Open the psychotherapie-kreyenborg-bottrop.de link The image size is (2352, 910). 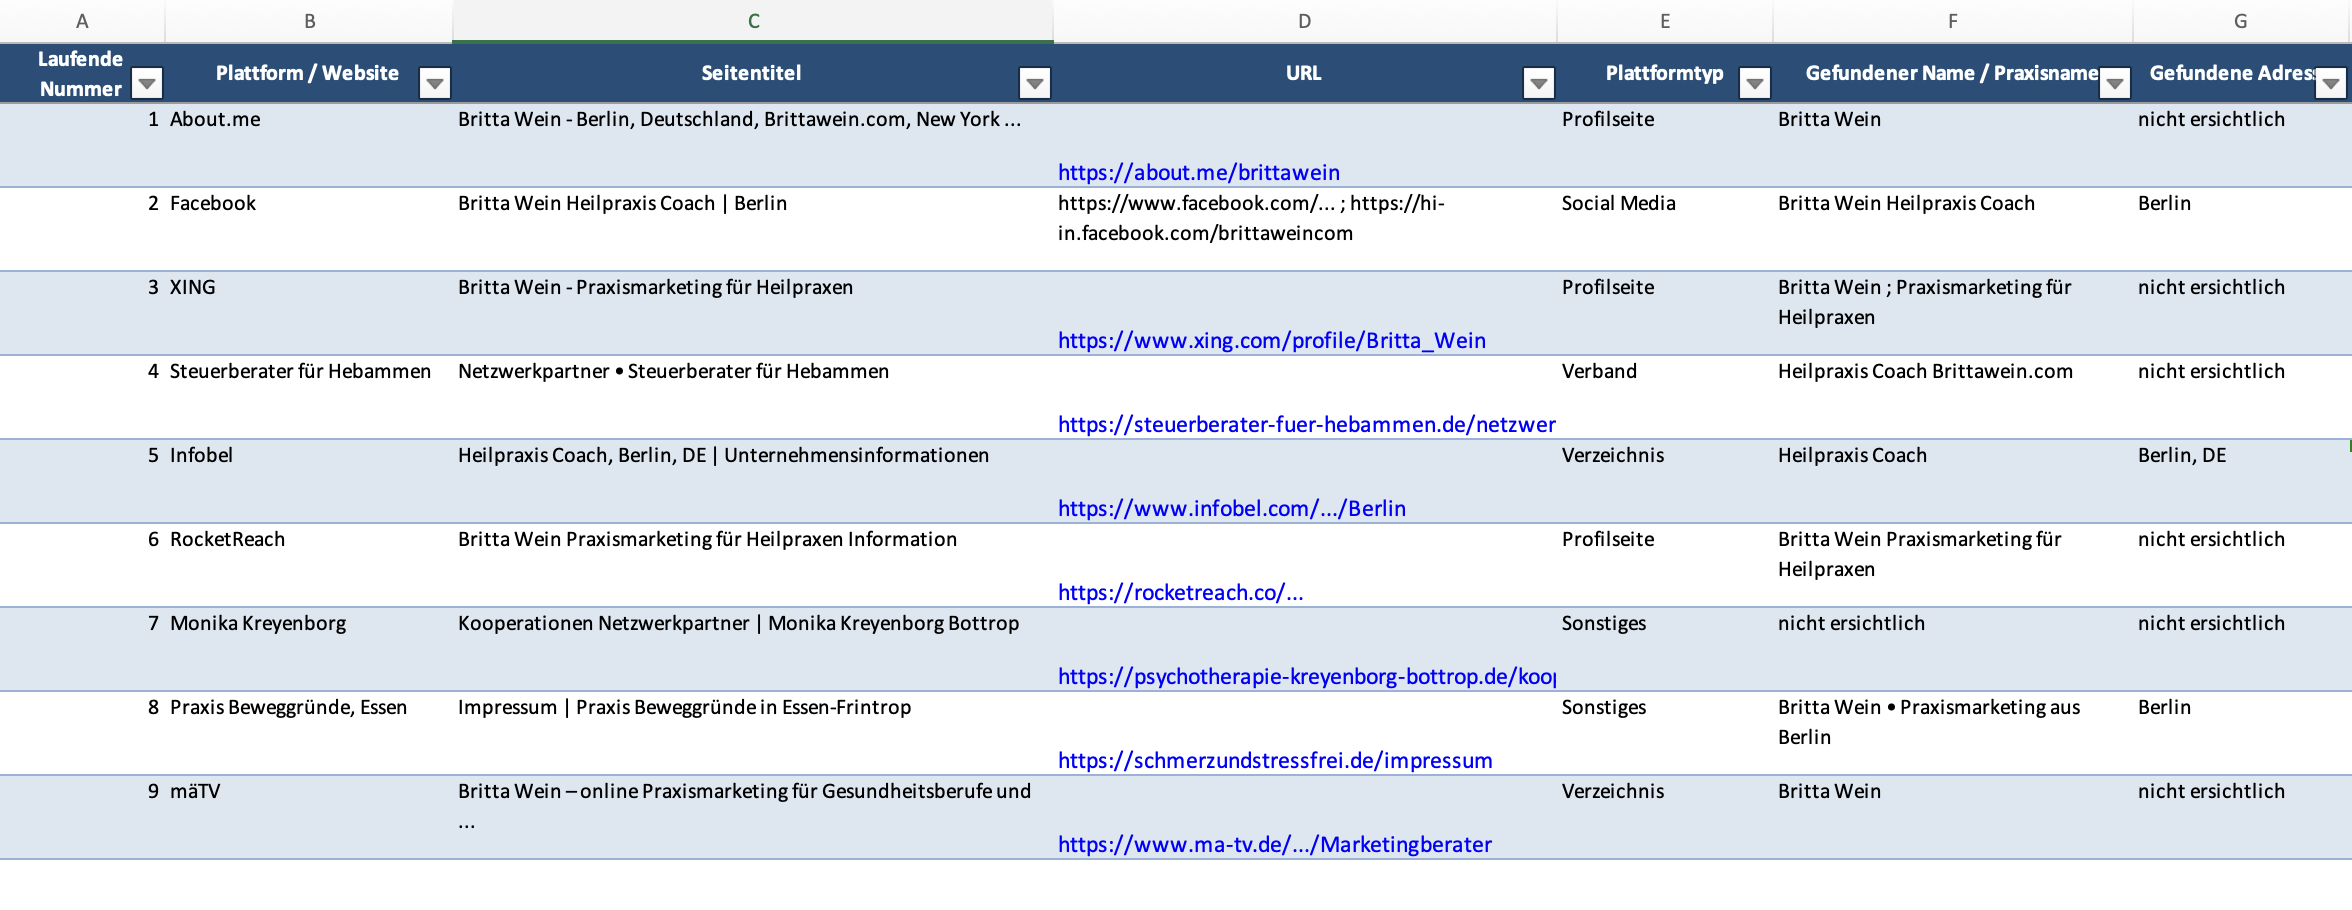[1305, 676]
